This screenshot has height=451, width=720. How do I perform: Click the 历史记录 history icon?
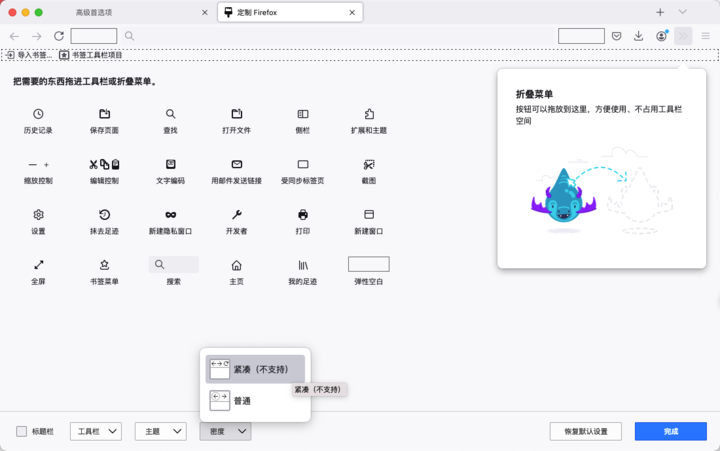[x=38, y=115]
